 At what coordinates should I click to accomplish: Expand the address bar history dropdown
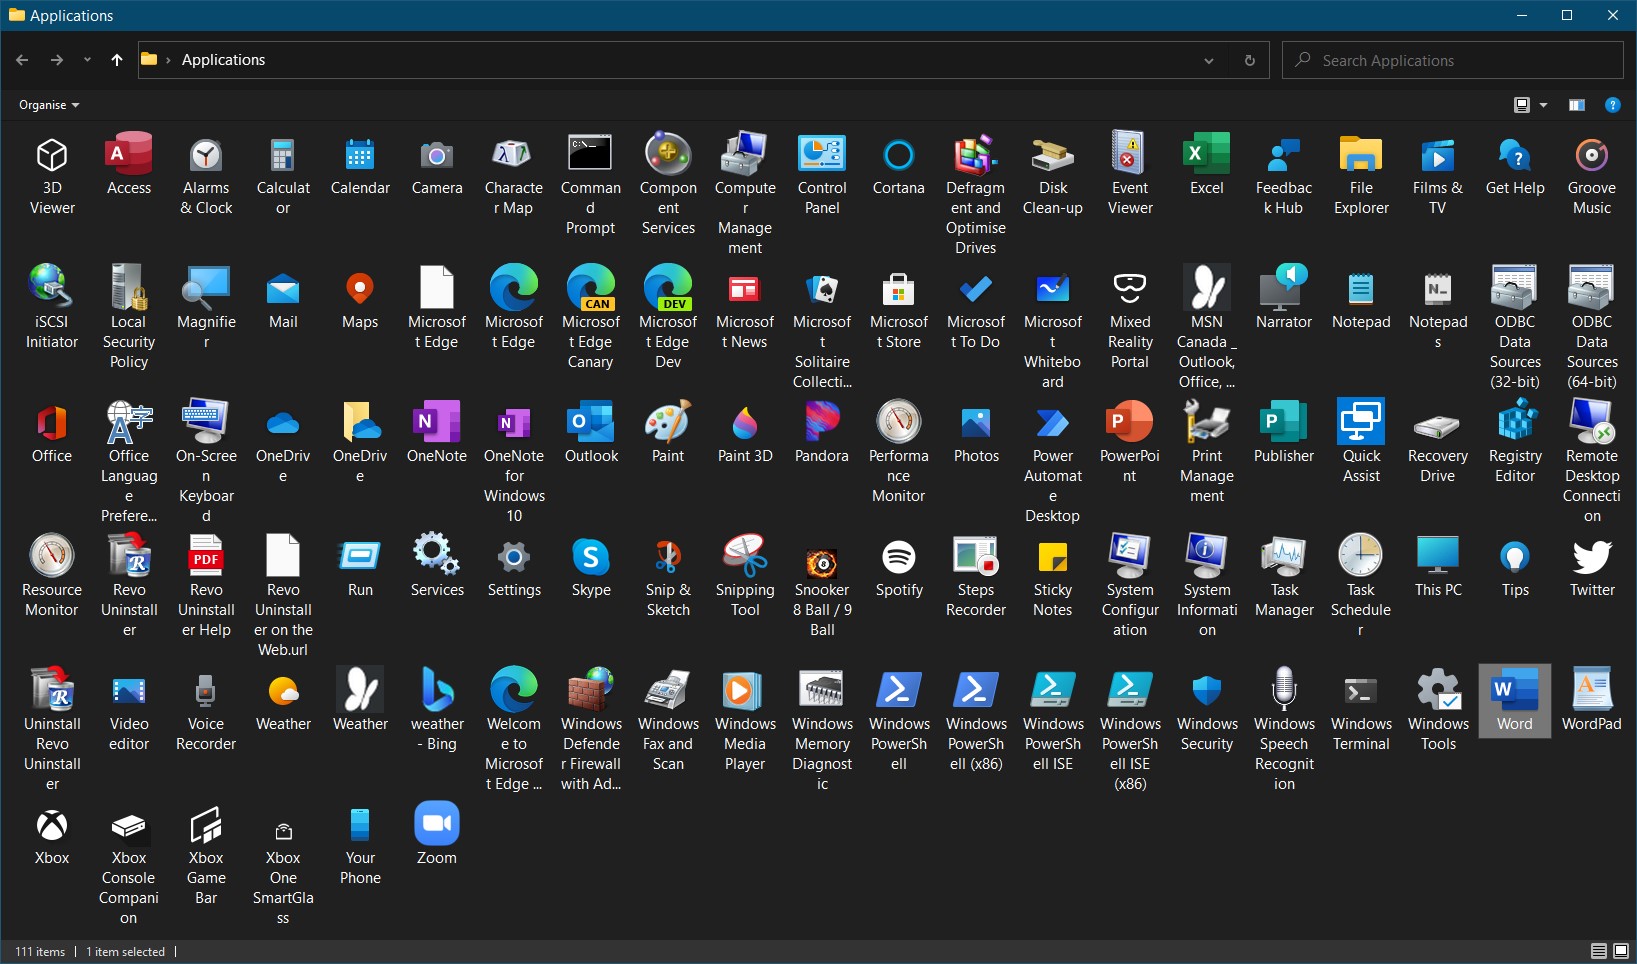1209,60
